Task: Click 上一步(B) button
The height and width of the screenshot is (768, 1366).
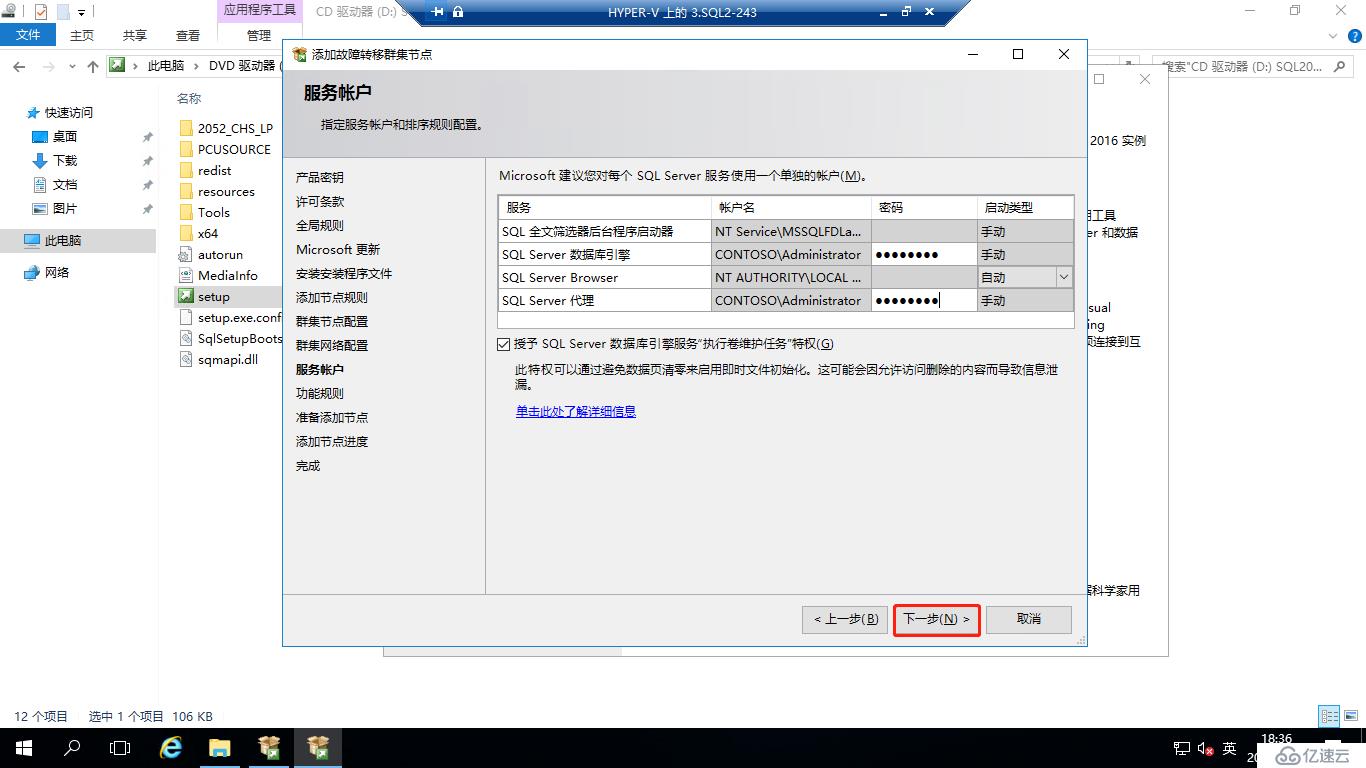Action: click(x=845, y=619)
